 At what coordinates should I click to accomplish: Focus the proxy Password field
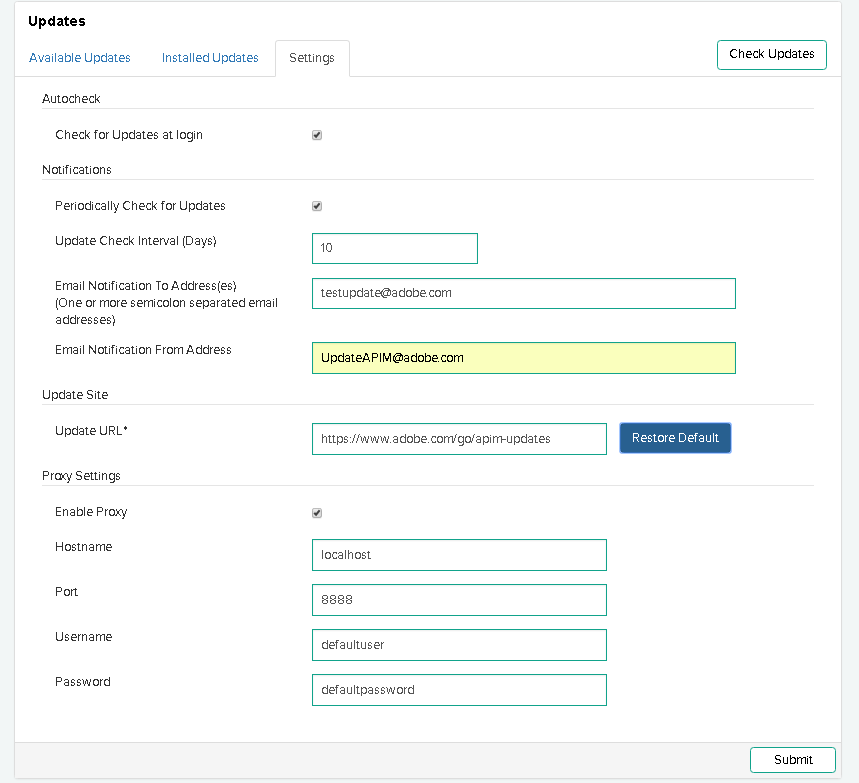pos(459,689)
